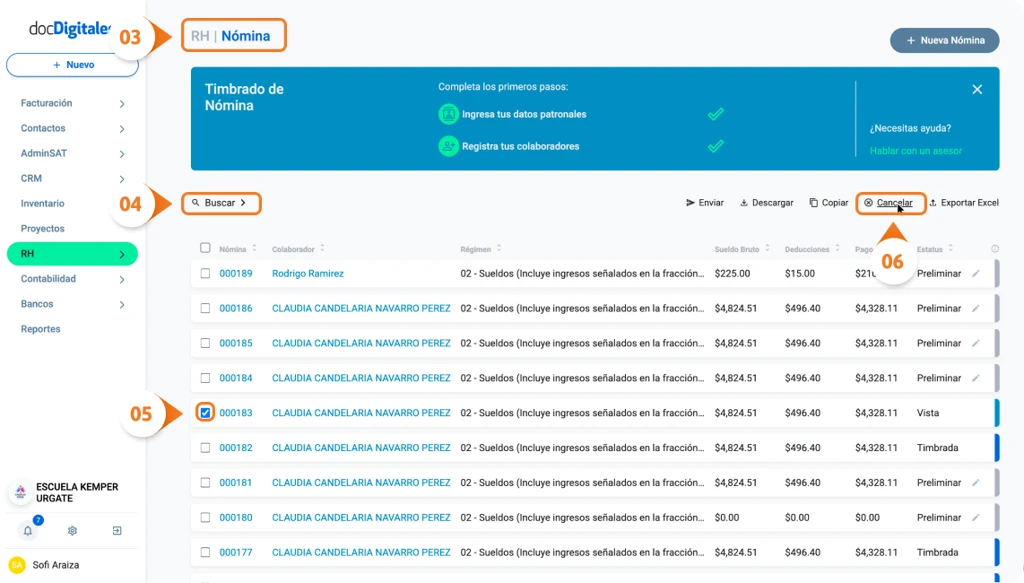Click the docDigitales logo
This screenshot has height=583, width=1024.
coord(70,29)
